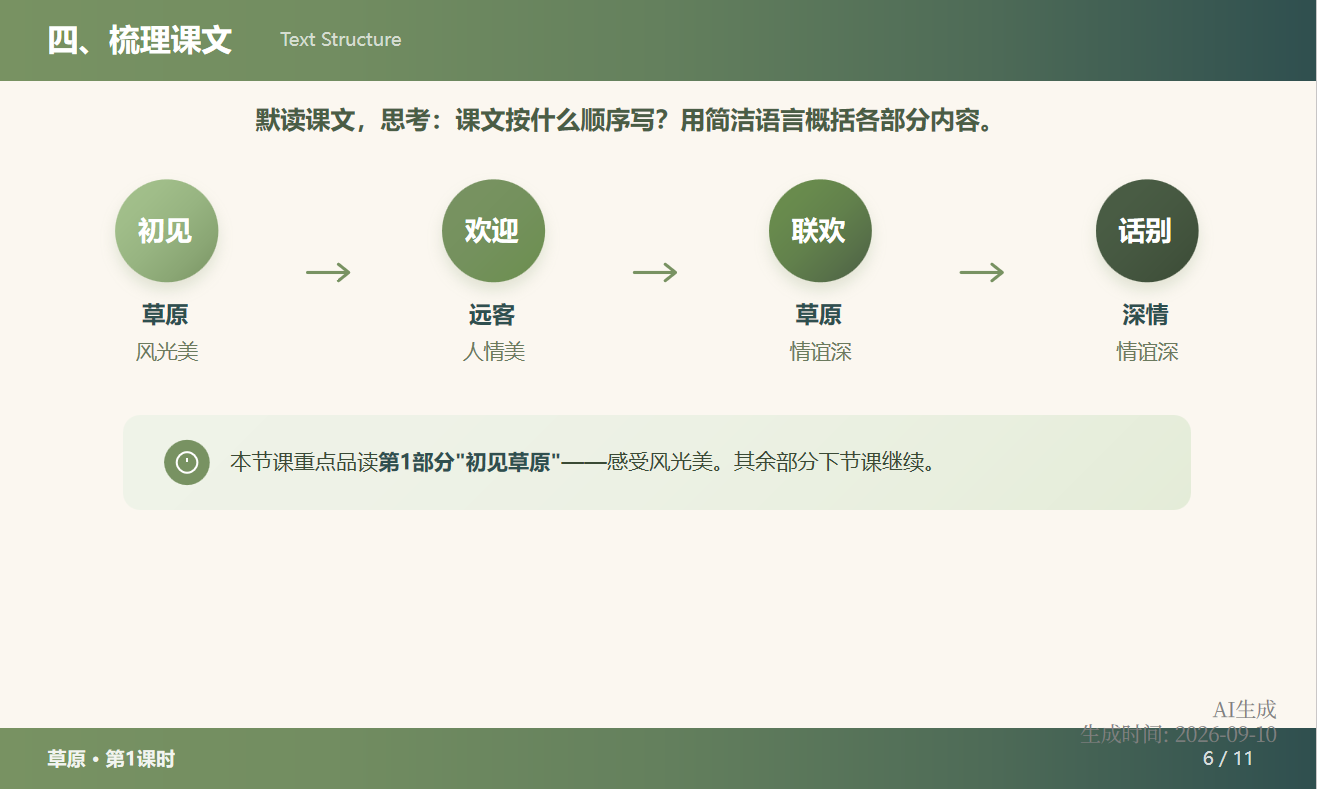Select the Text Structure subtitle
1317x789 pixels.
click(341, 40)
